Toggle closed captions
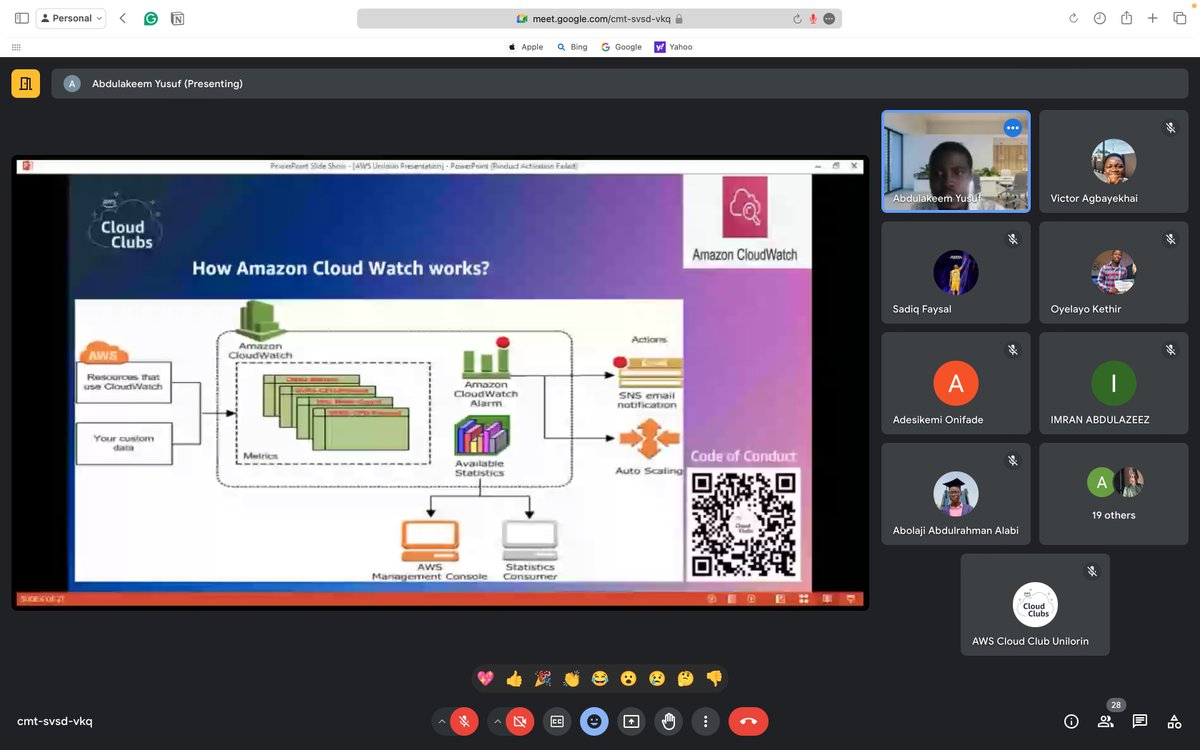1200x750 pixels. 557,721
